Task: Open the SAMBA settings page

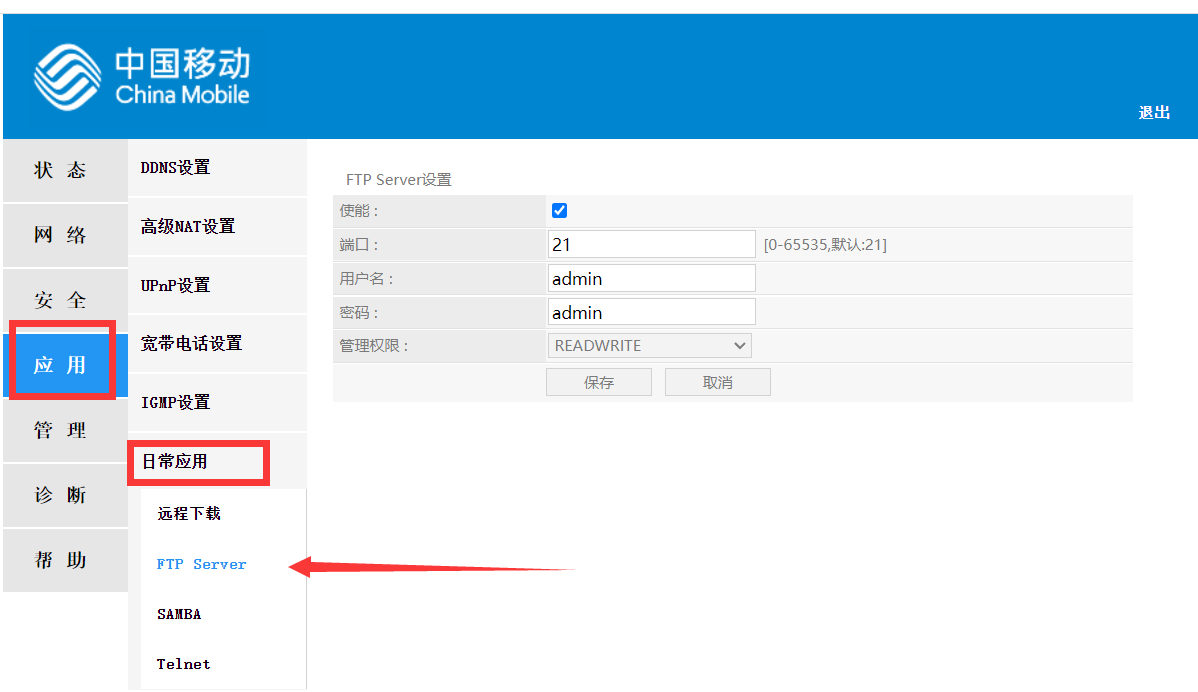Action: [x=179, y=614]
